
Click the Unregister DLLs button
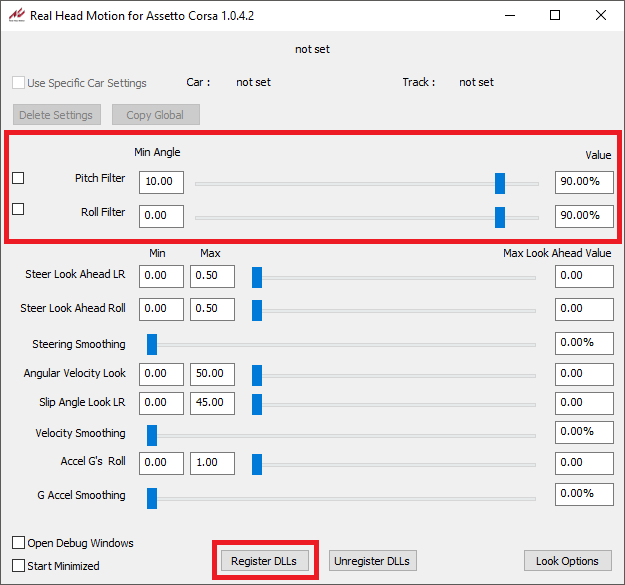(x=373, y=561)
